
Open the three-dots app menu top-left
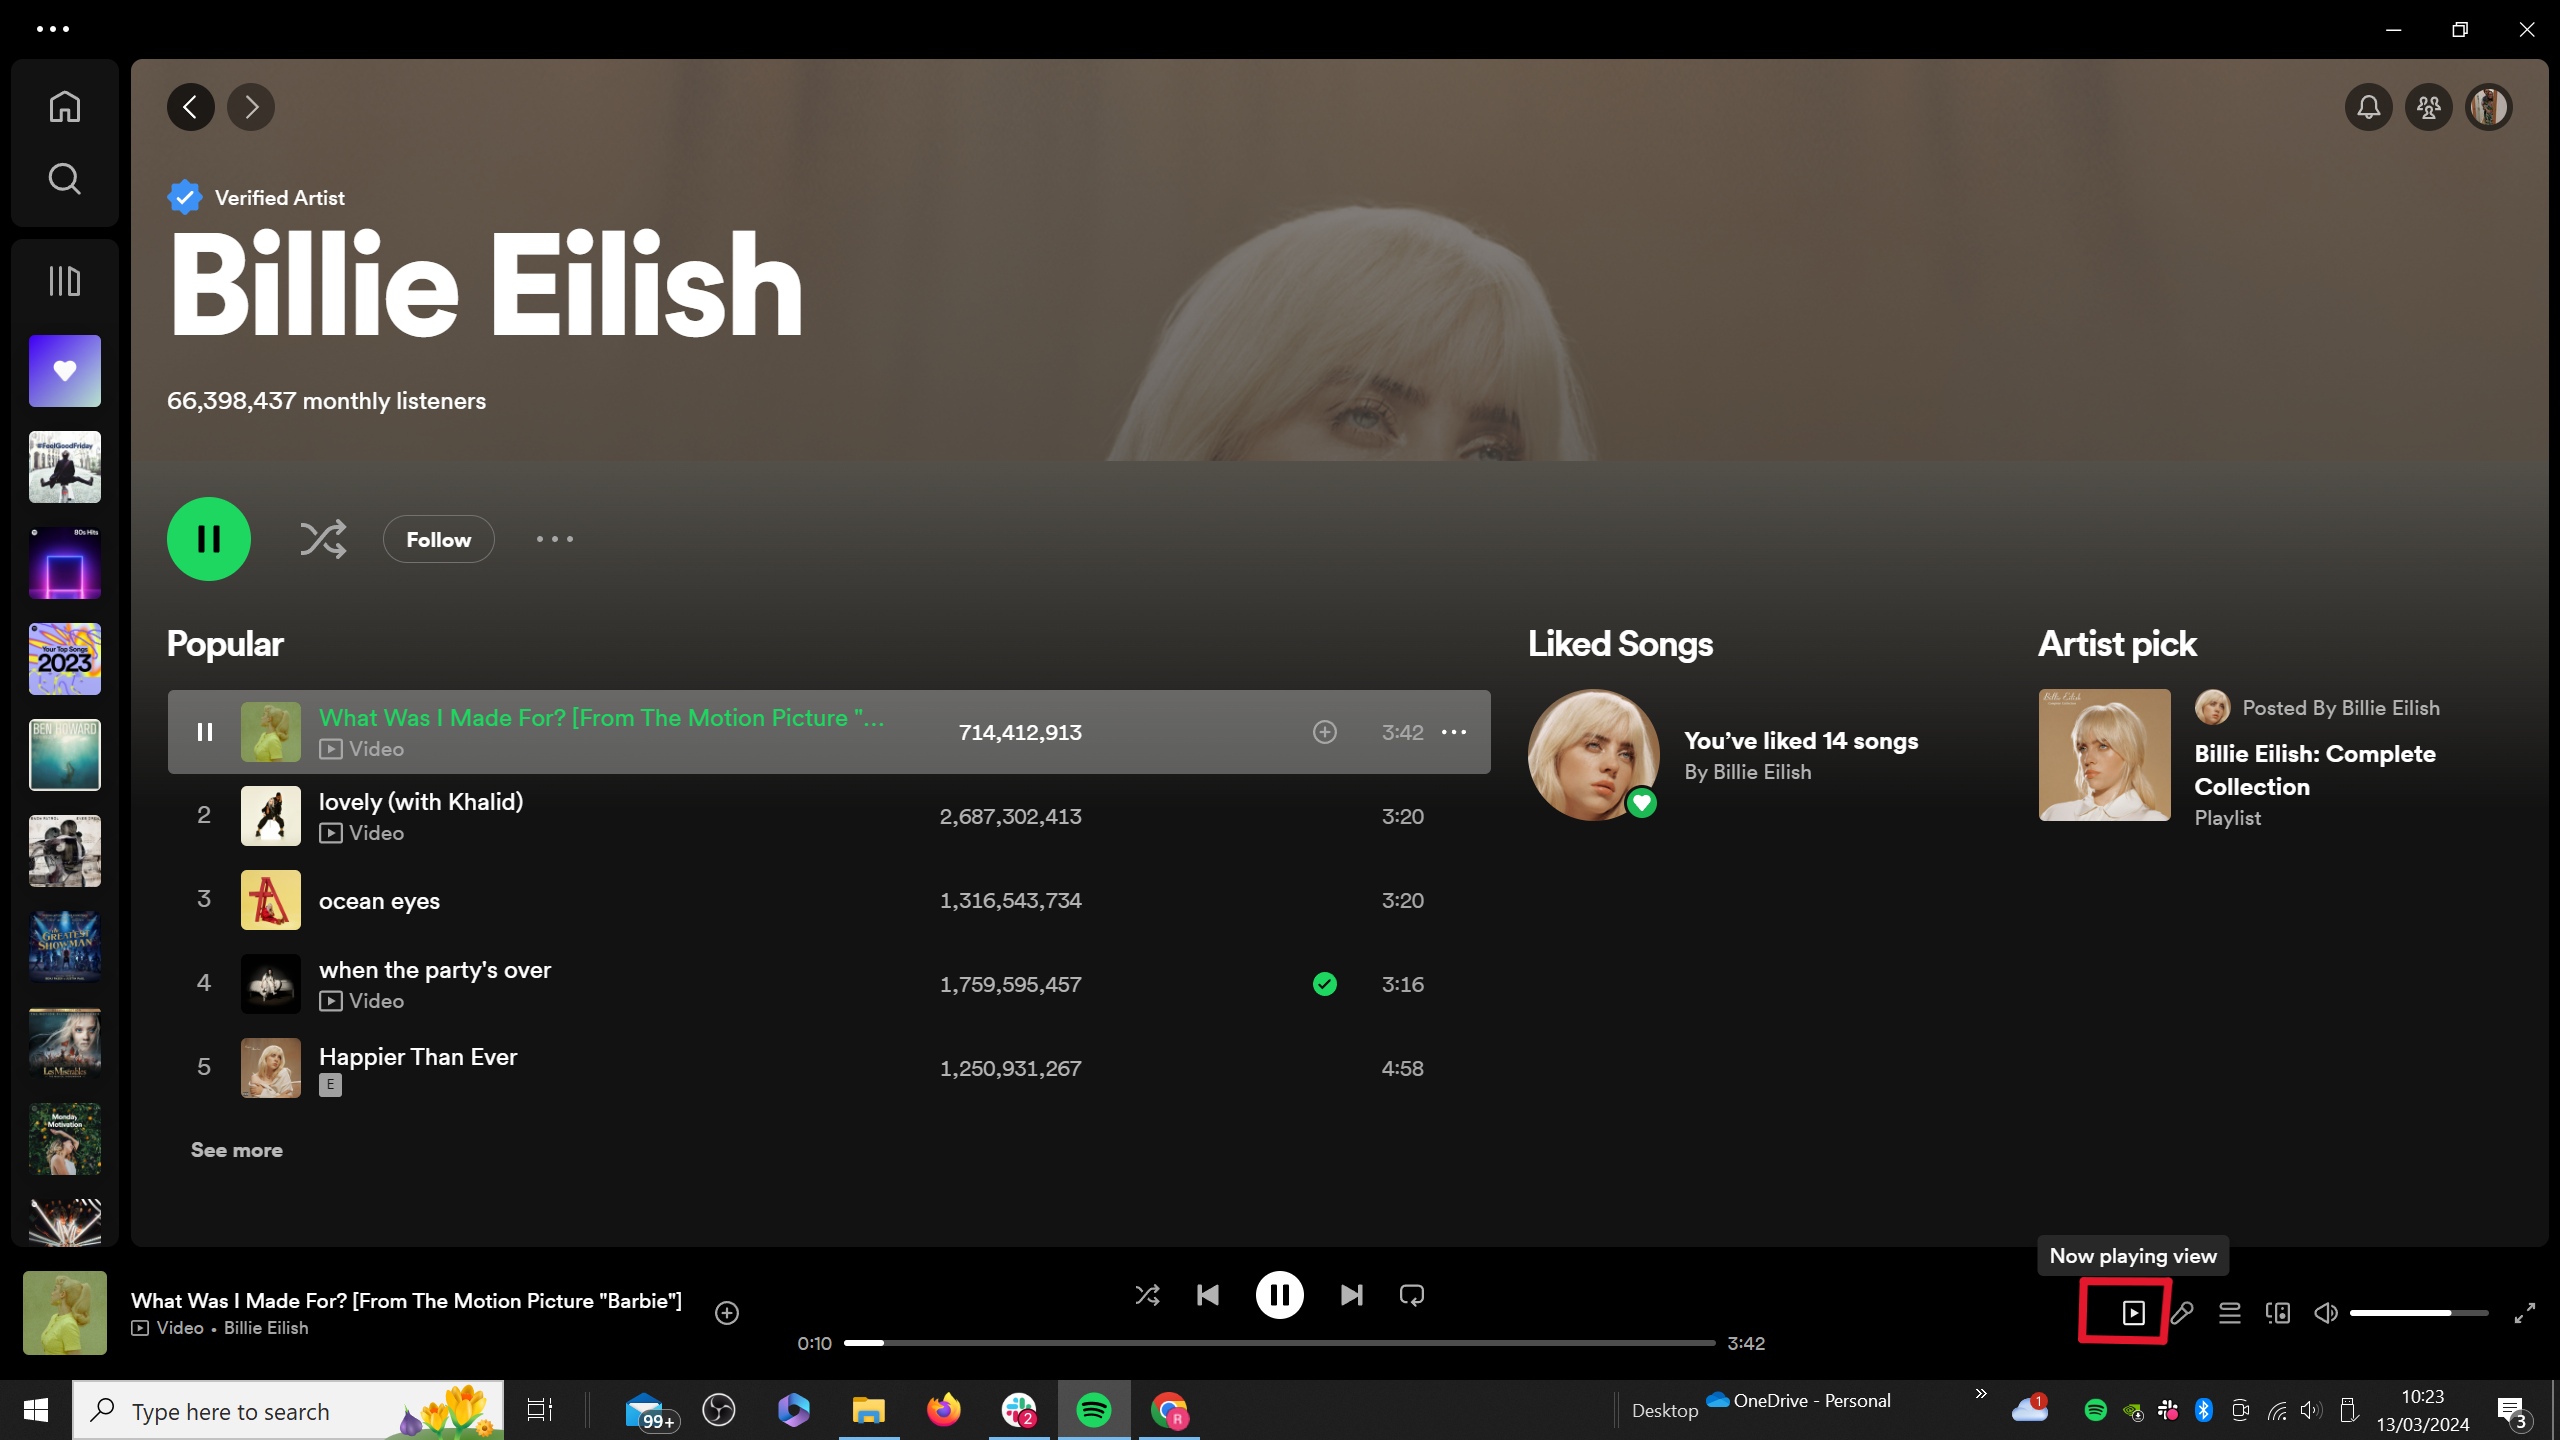tap(53, 29)
